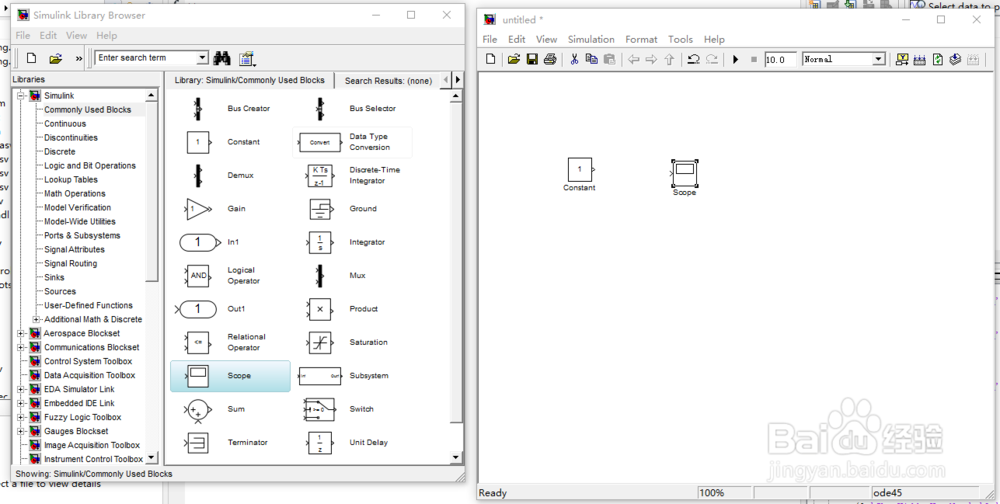Click Save icon in untitled model toolbar
The height and width of the screenshot is (504, 1000).
[x=532, y=59]
